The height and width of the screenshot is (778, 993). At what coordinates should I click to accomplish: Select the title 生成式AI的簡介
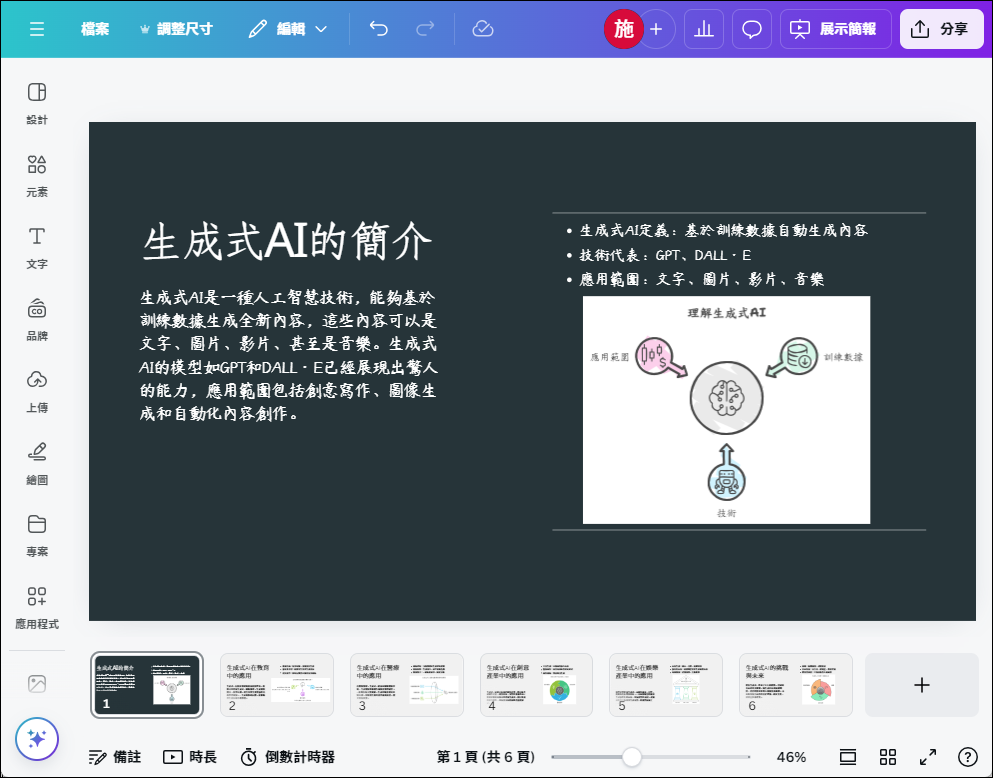[287, 242]
